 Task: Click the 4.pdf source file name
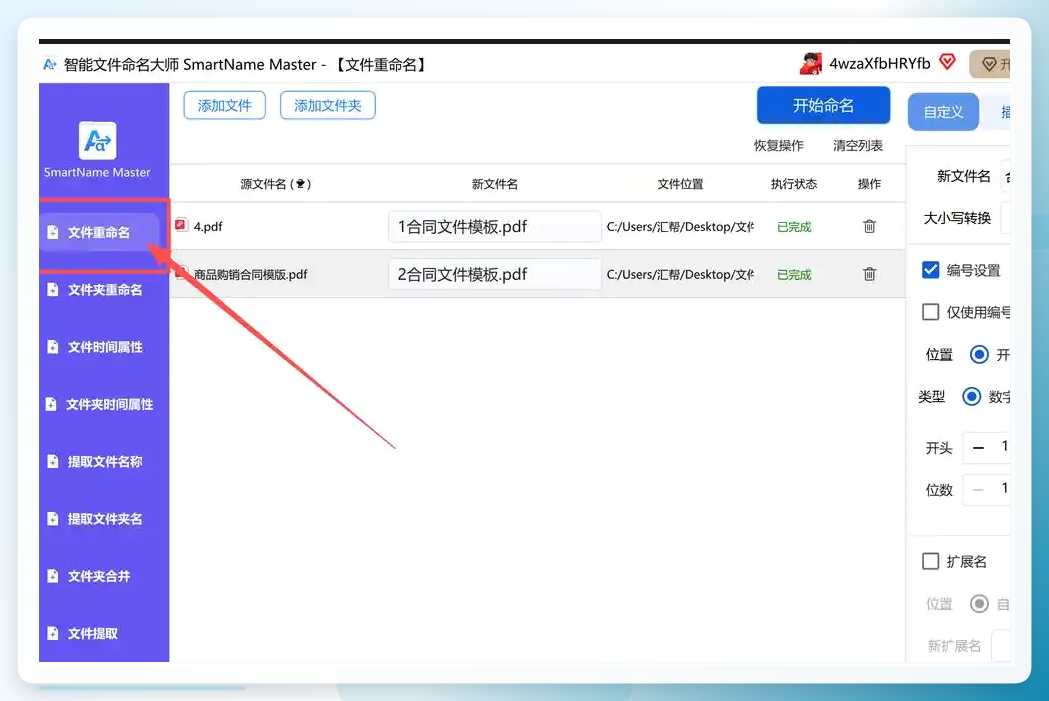pyautogui.click(x=208, y=227)
